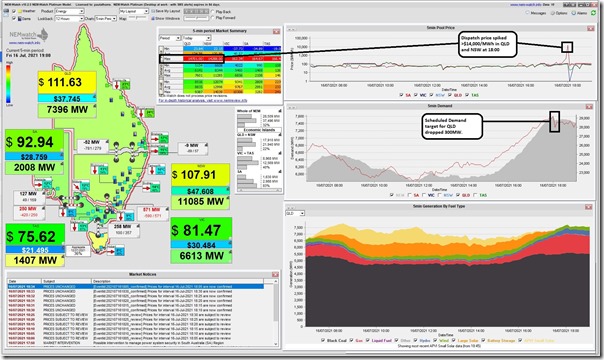
Task: Toggle the Dams checkbox in the toolbar
Action: [14, 18]
